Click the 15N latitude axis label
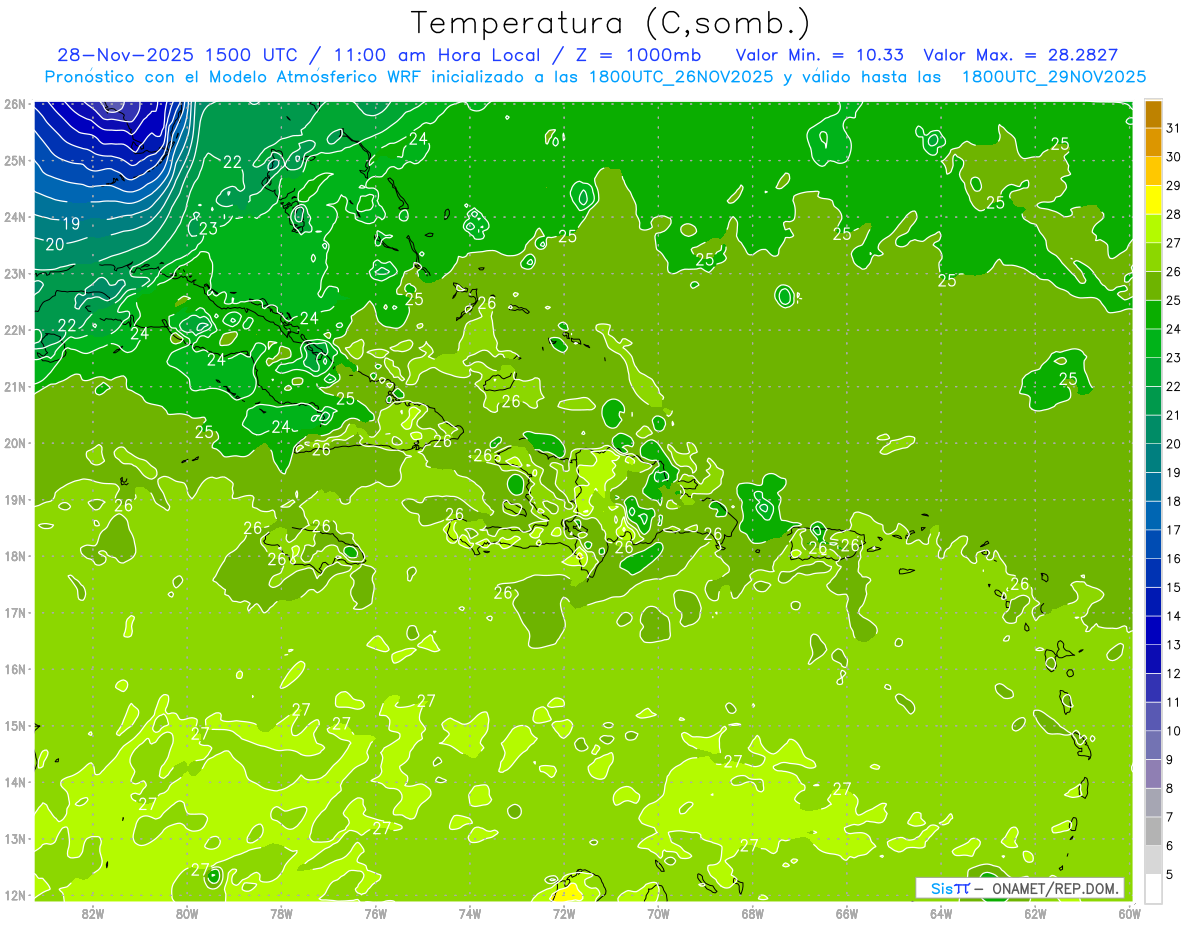 pyautogui.click(x=15, y=726)
